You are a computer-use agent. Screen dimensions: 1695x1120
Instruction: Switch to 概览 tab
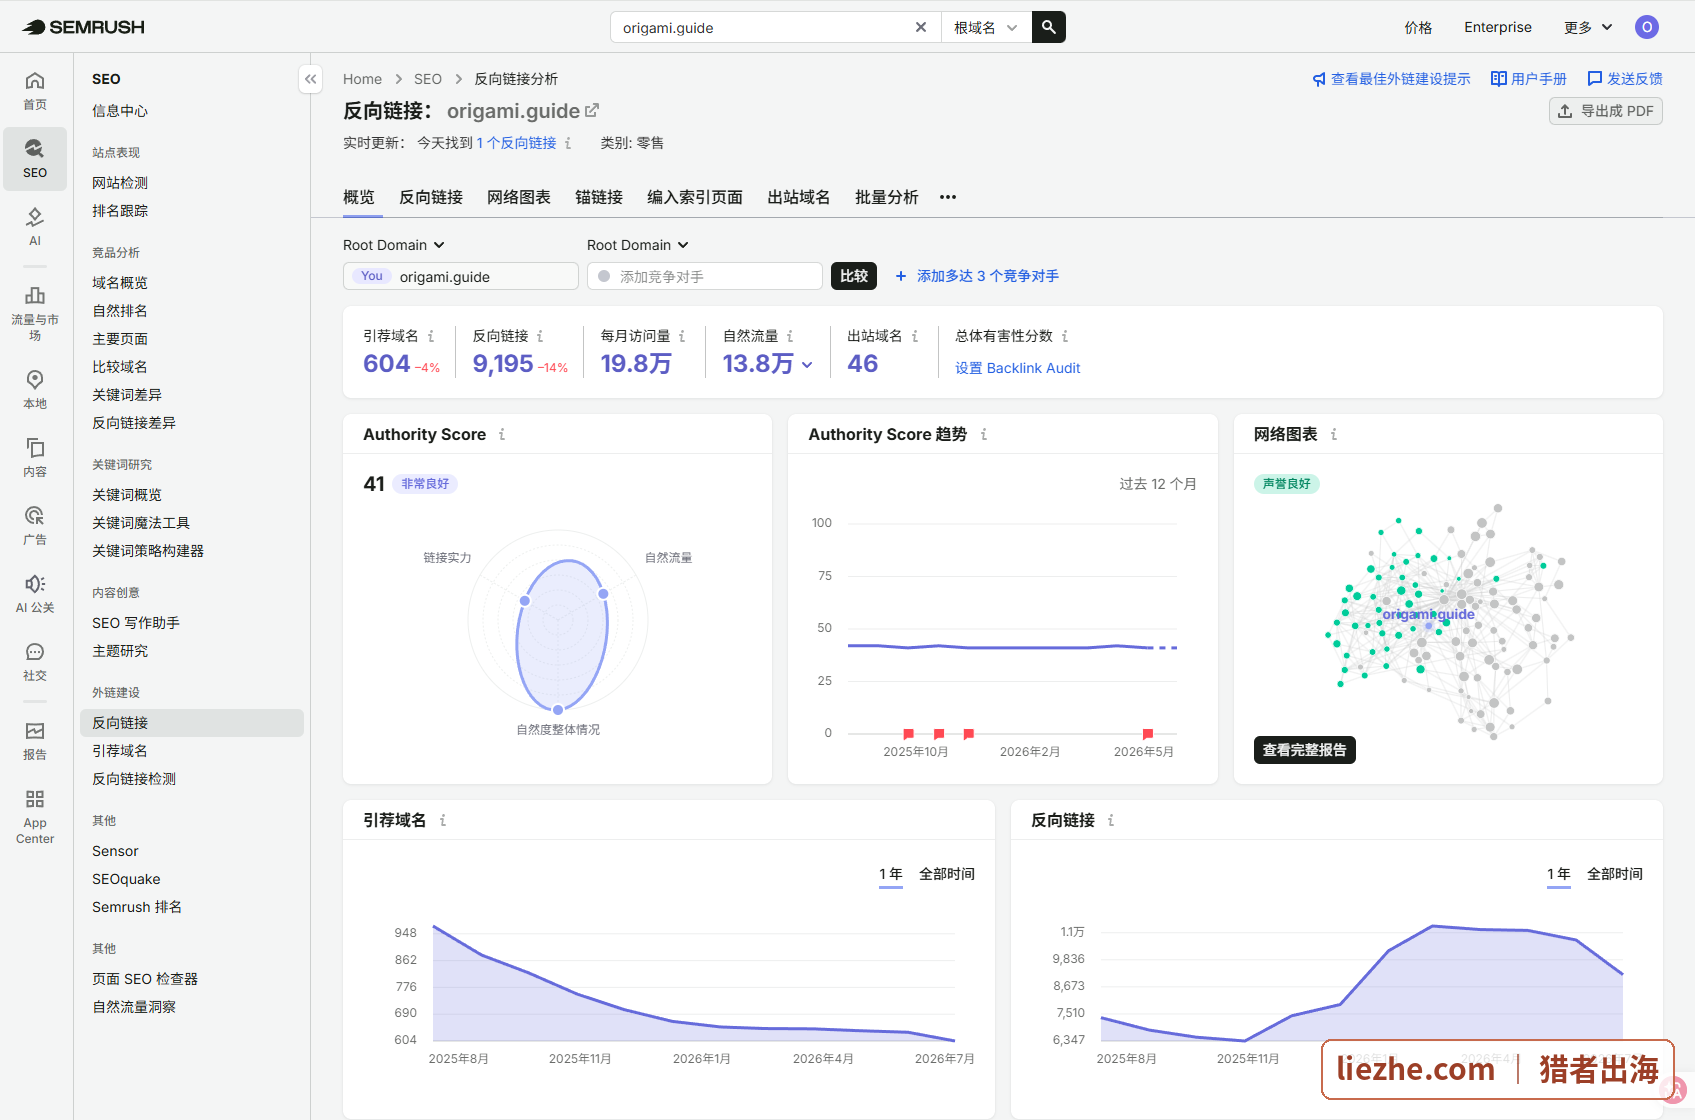[359, 197]
